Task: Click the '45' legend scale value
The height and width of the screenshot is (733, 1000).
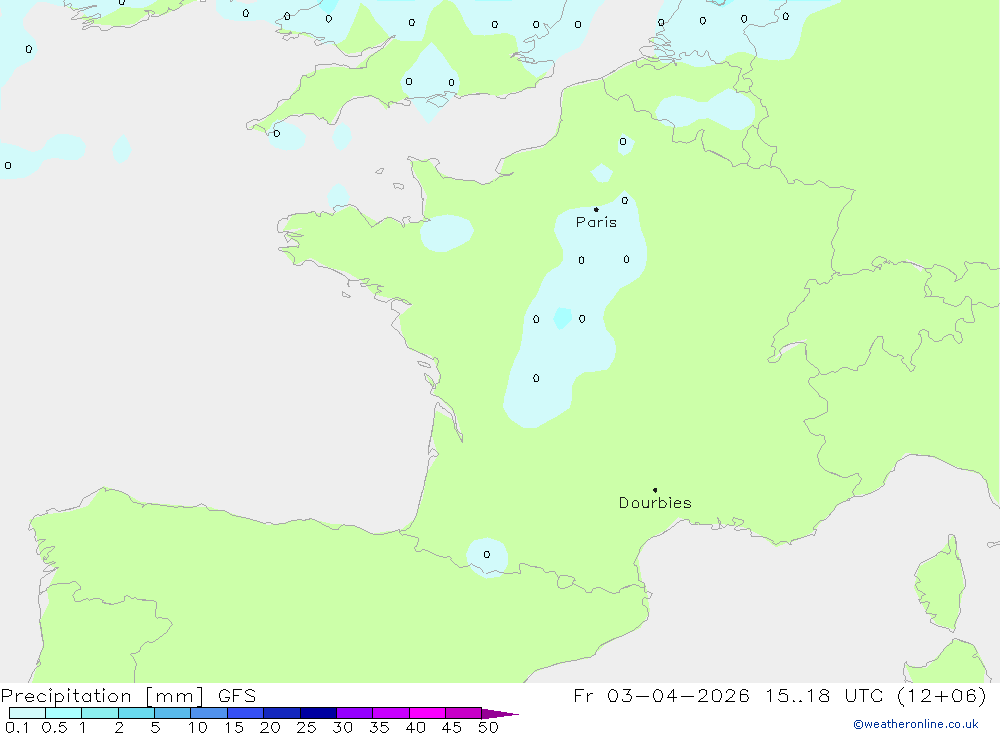Action: (x=452, y=727)
